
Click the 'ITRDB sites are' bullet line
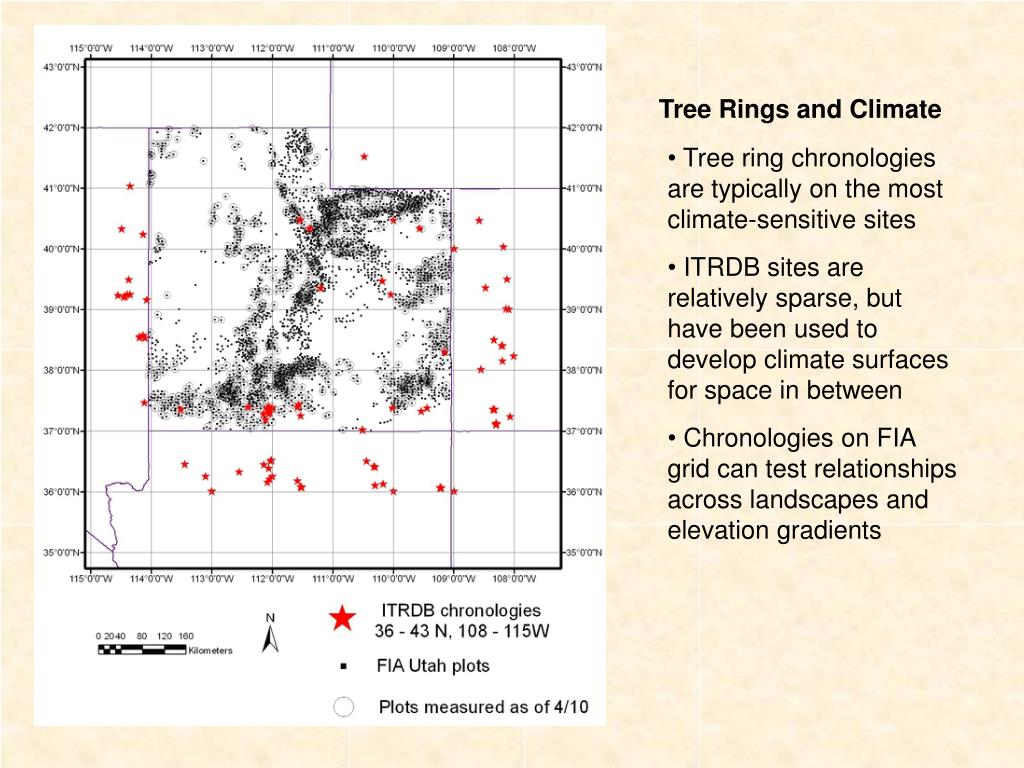pos(765,268)
